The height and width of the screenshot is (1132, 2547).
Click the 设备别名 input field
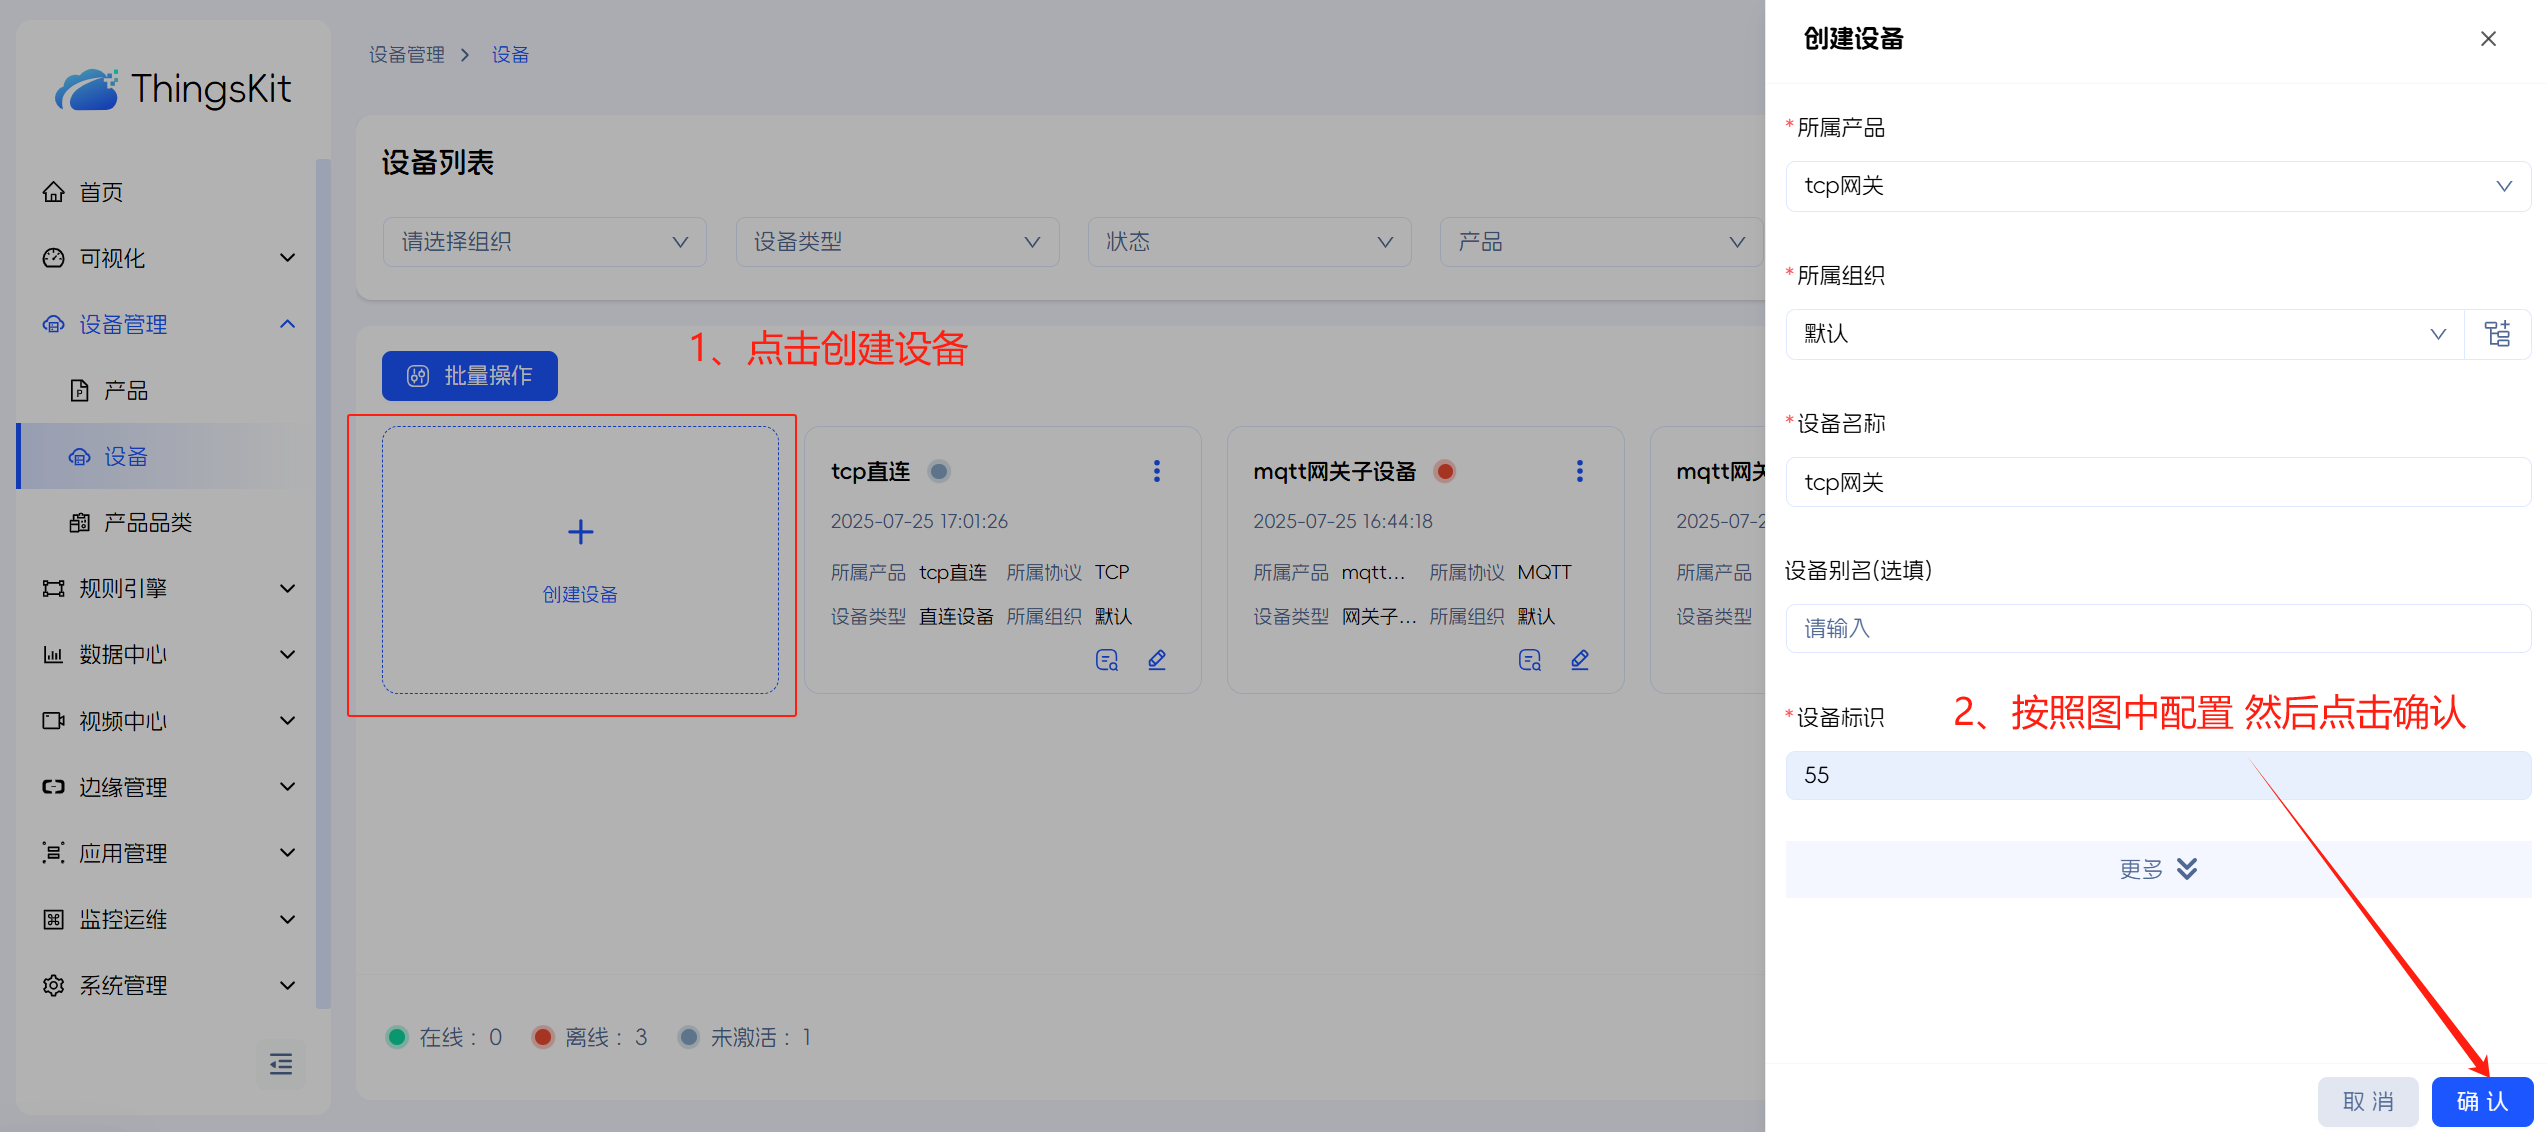point(2157,629)
